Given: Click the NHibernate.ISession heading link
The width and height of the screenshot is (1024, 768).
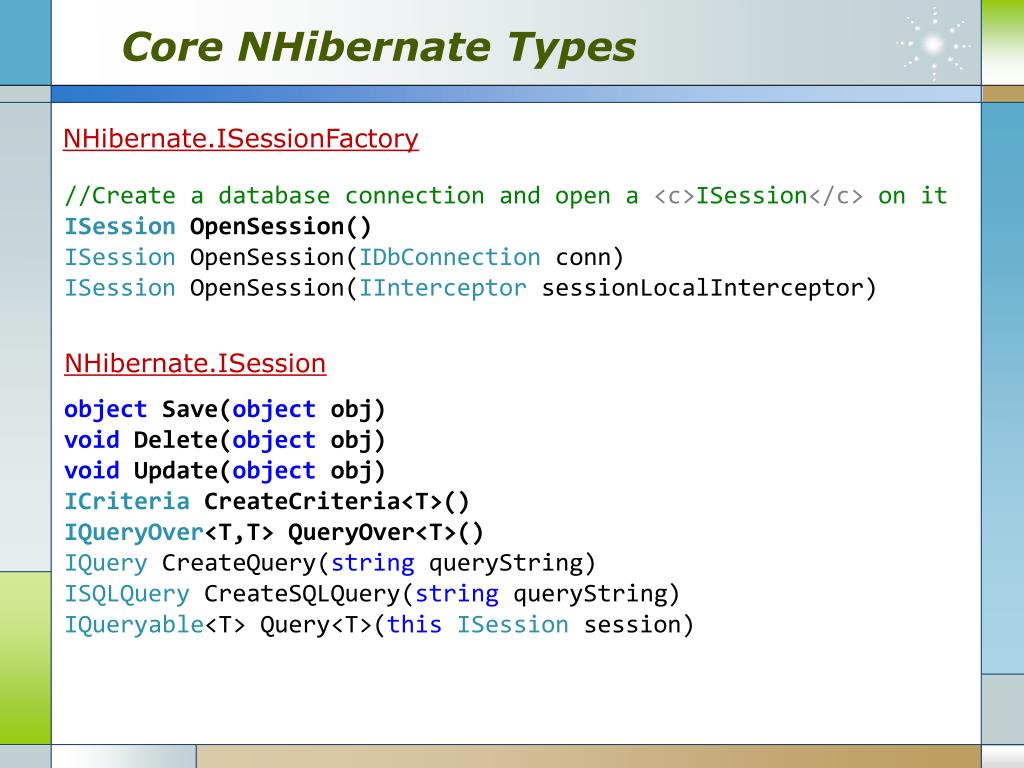Looking at the screenshot, I should click(x=195, y=363).
